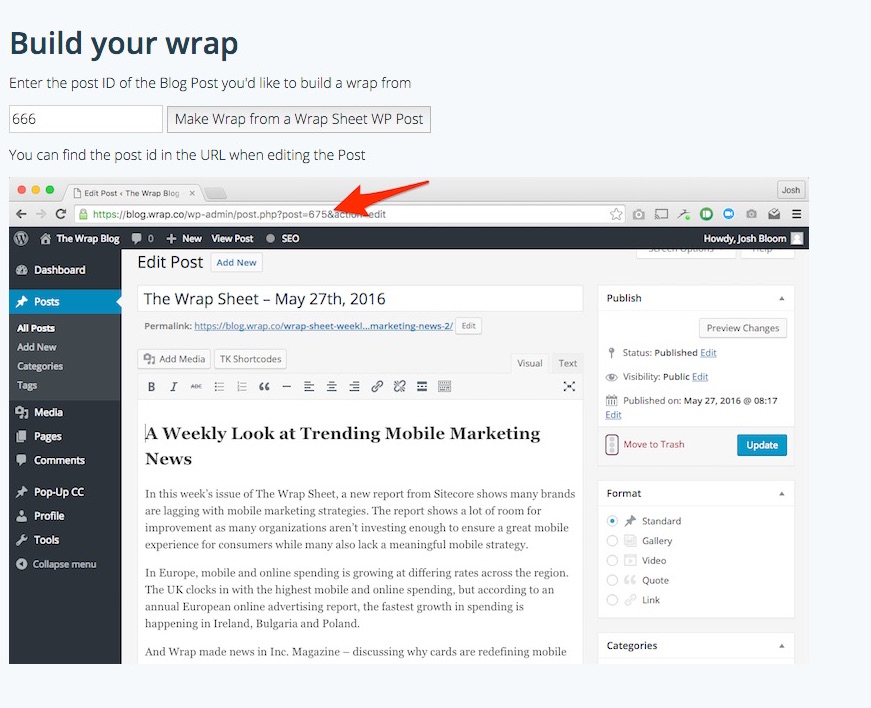Click the WordPress logo in the admin bar

(x=21, y=238)
